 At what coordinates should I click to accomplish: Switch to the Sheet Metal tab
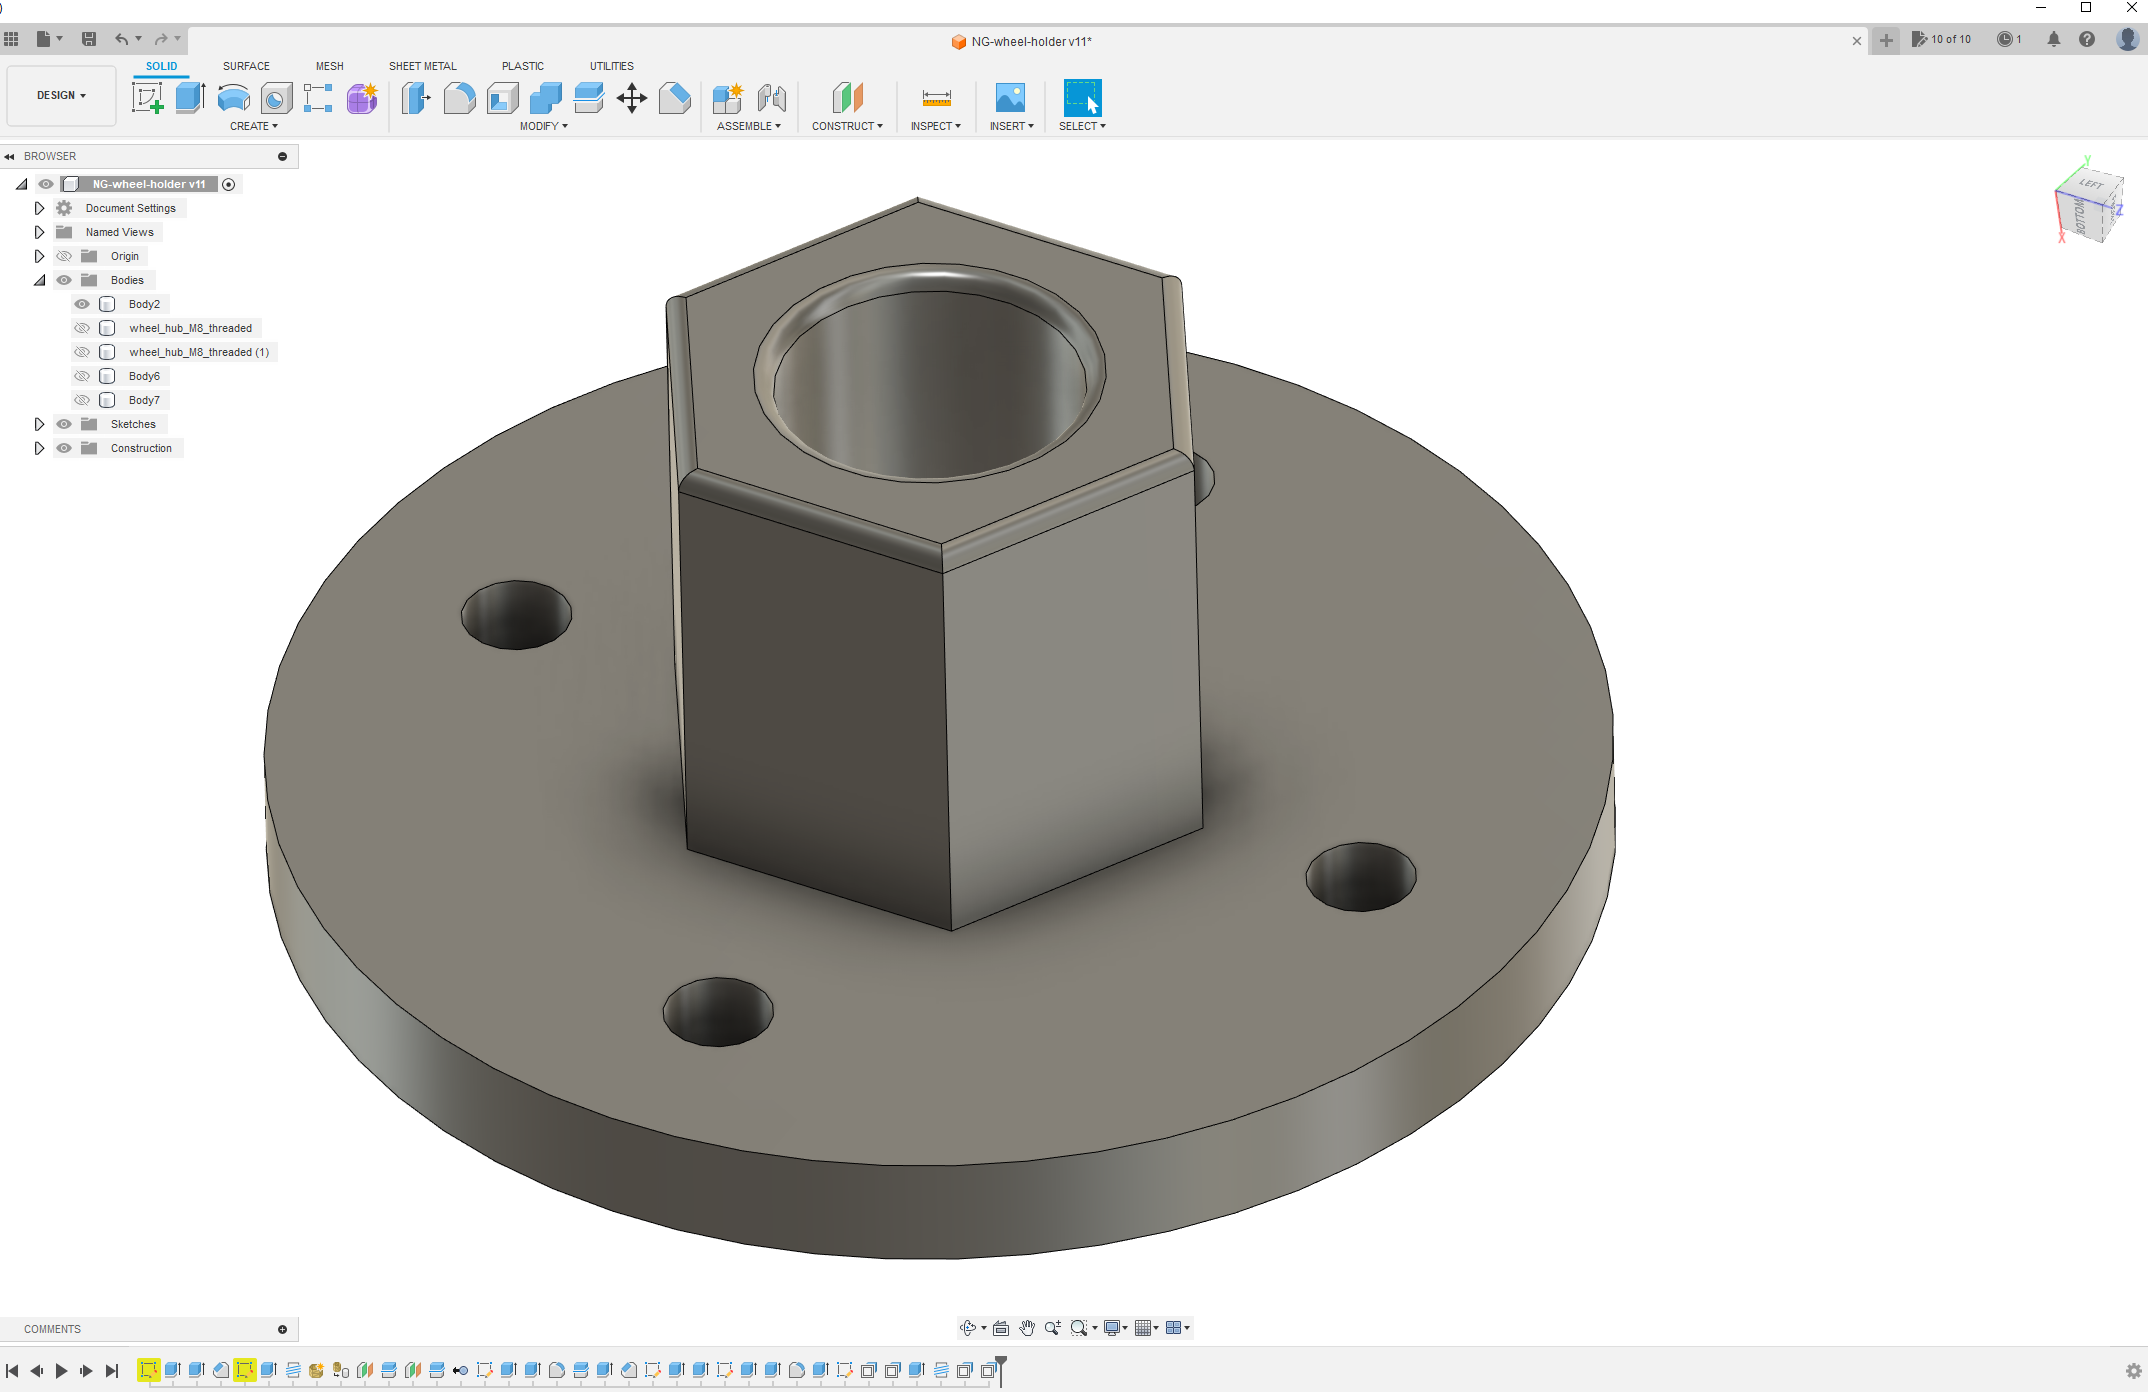tap(422, 66)
